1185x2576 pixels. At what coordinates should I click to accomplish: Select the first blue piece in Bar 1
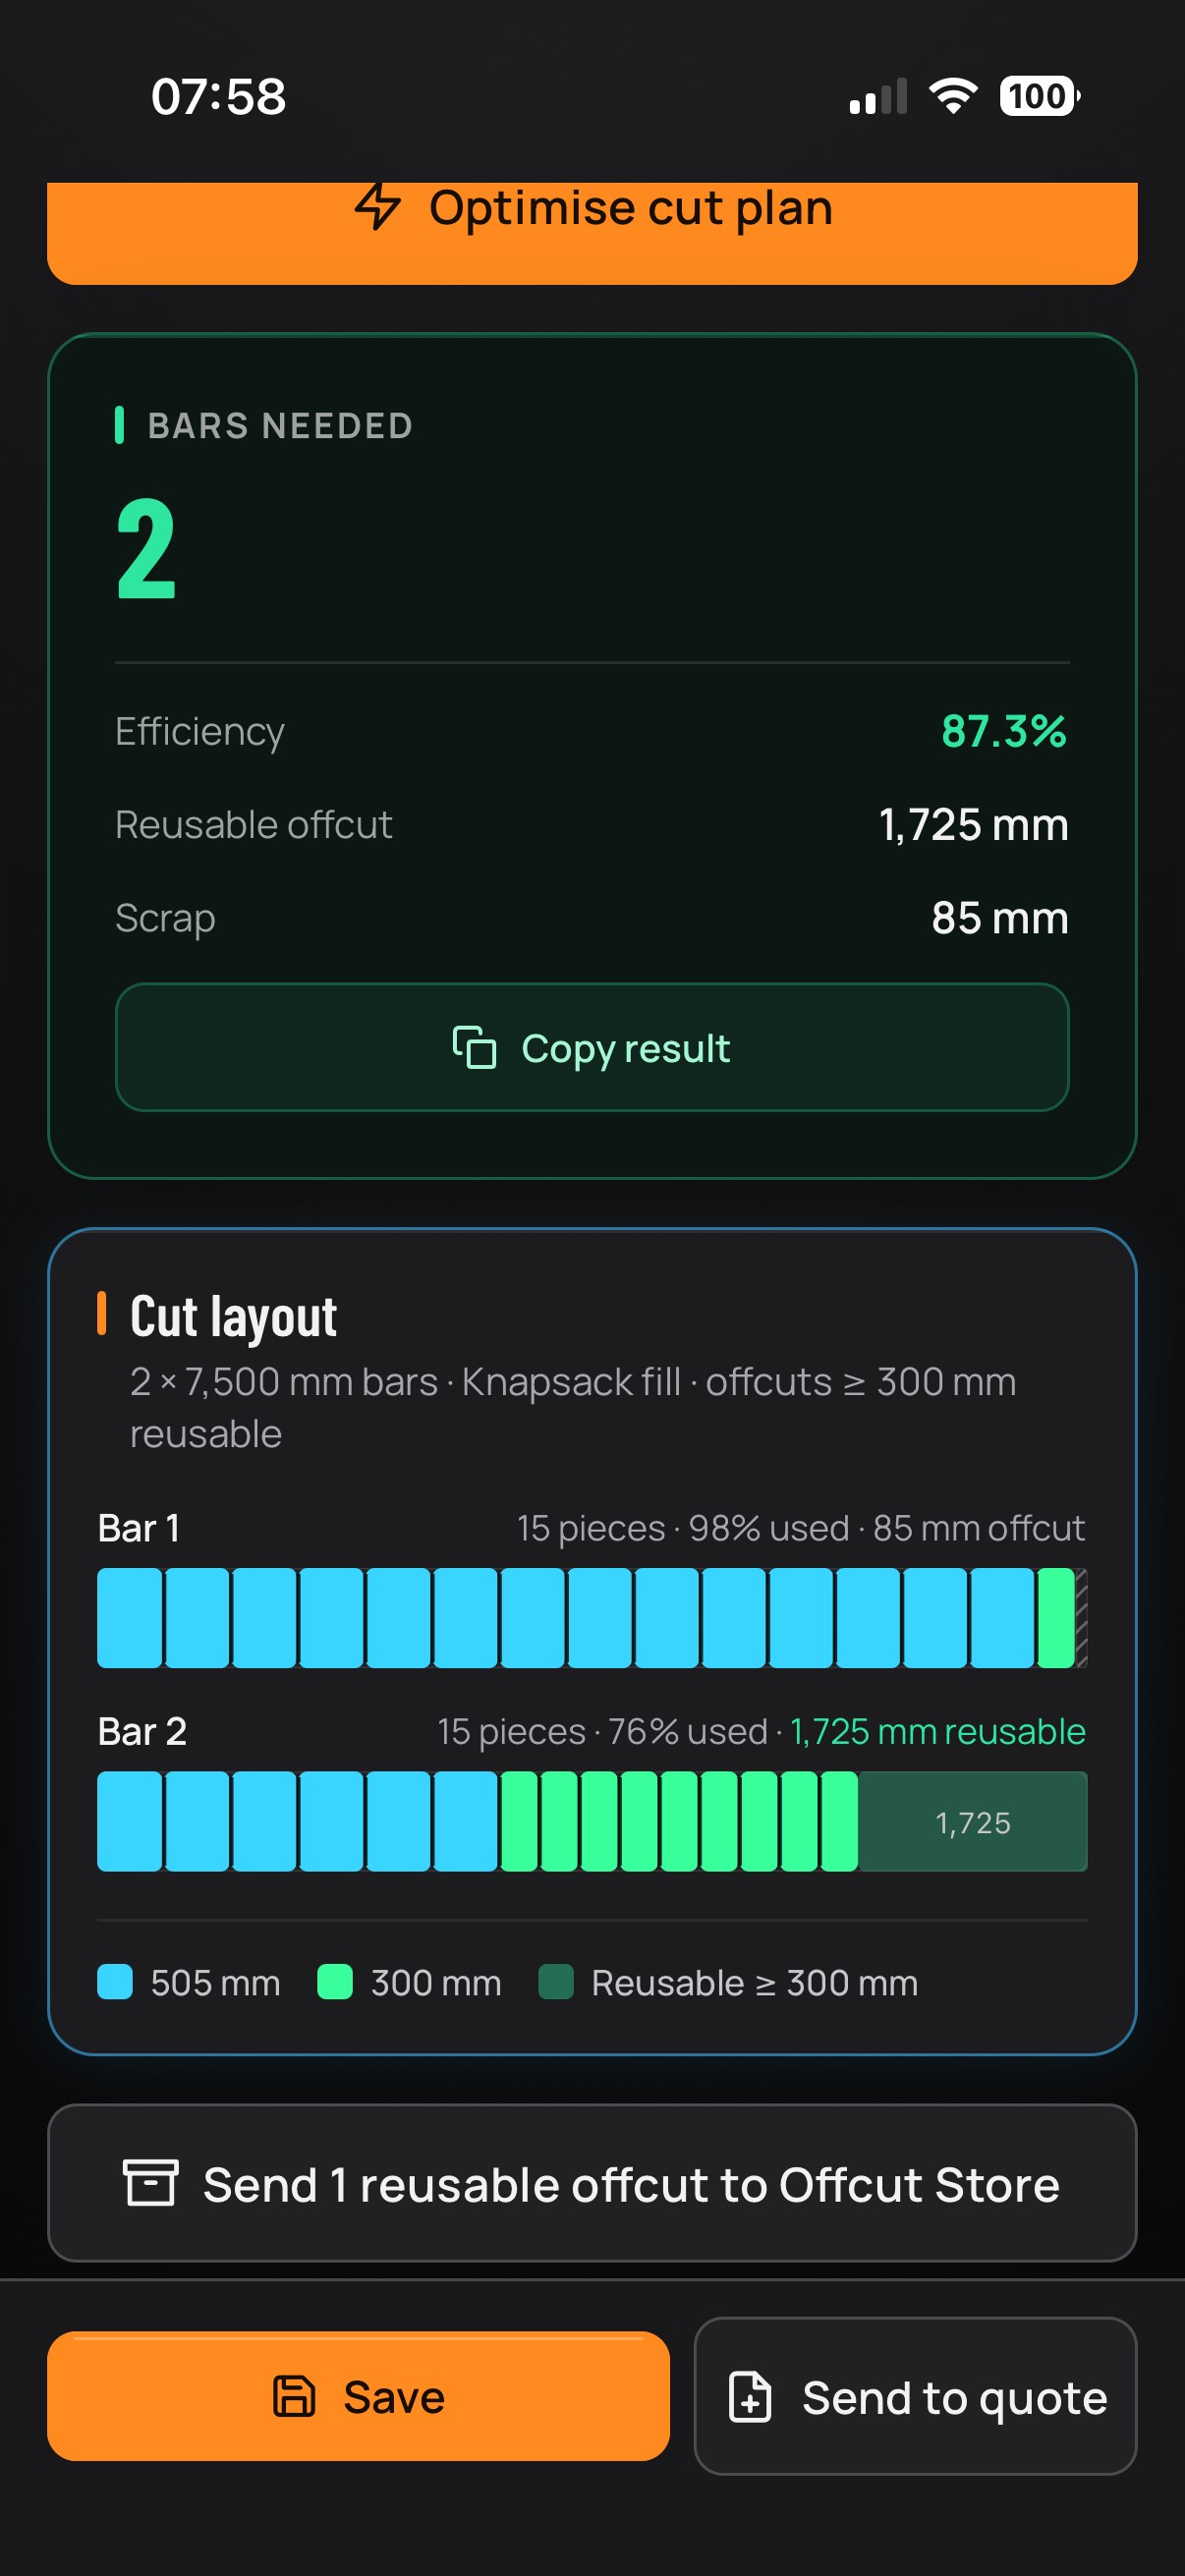click(129, 1618)
